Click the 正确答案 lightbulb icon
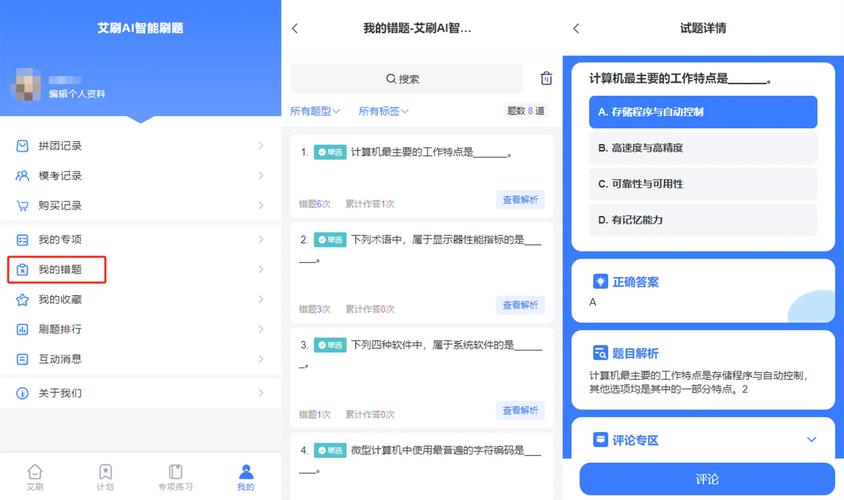 600,281
